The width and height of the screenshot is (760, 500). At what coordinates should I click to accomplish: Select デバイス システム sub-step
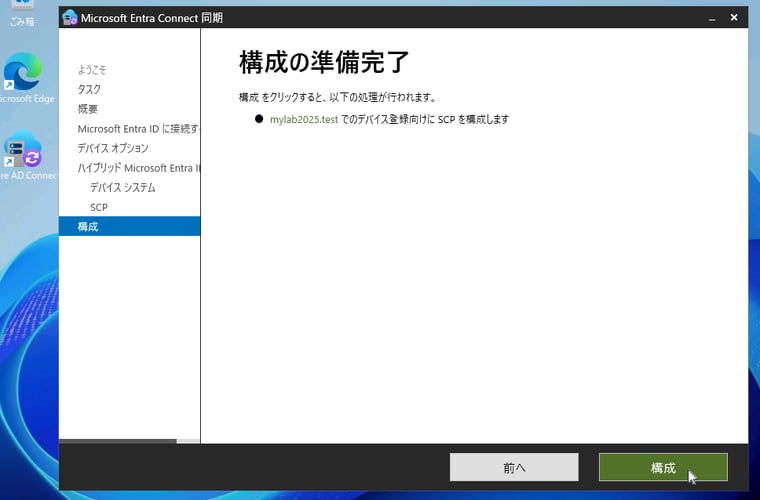point(123,188)
